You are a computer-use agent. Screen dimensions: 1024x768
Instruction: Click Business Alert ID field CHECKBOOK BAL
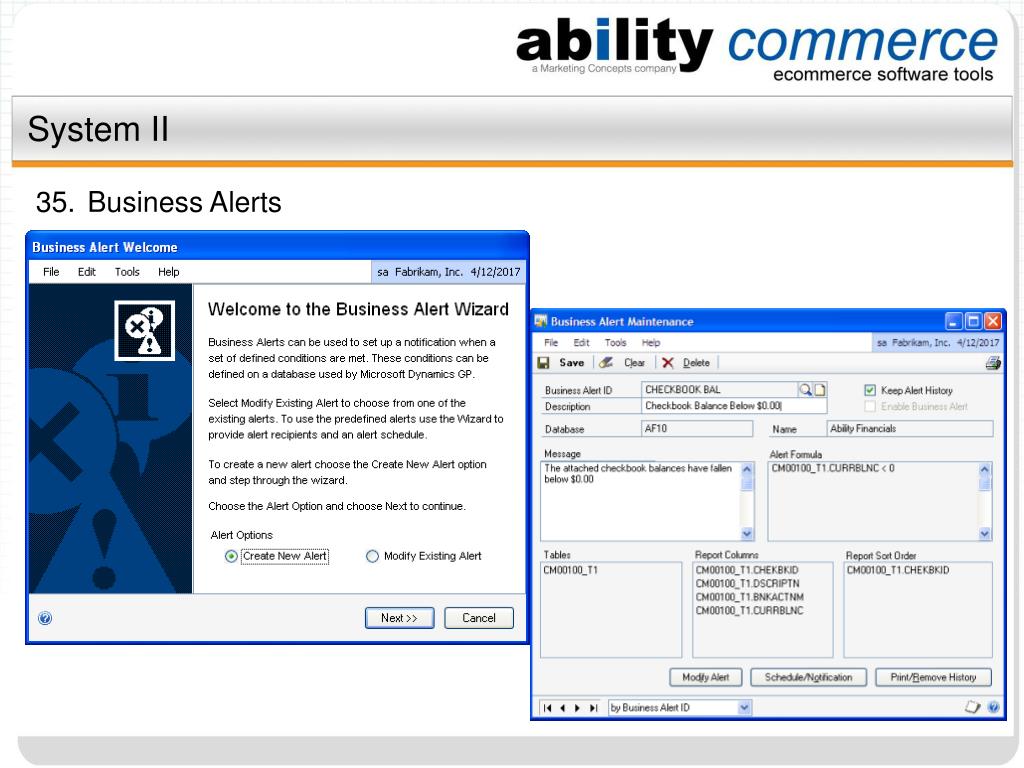(719, 390)
